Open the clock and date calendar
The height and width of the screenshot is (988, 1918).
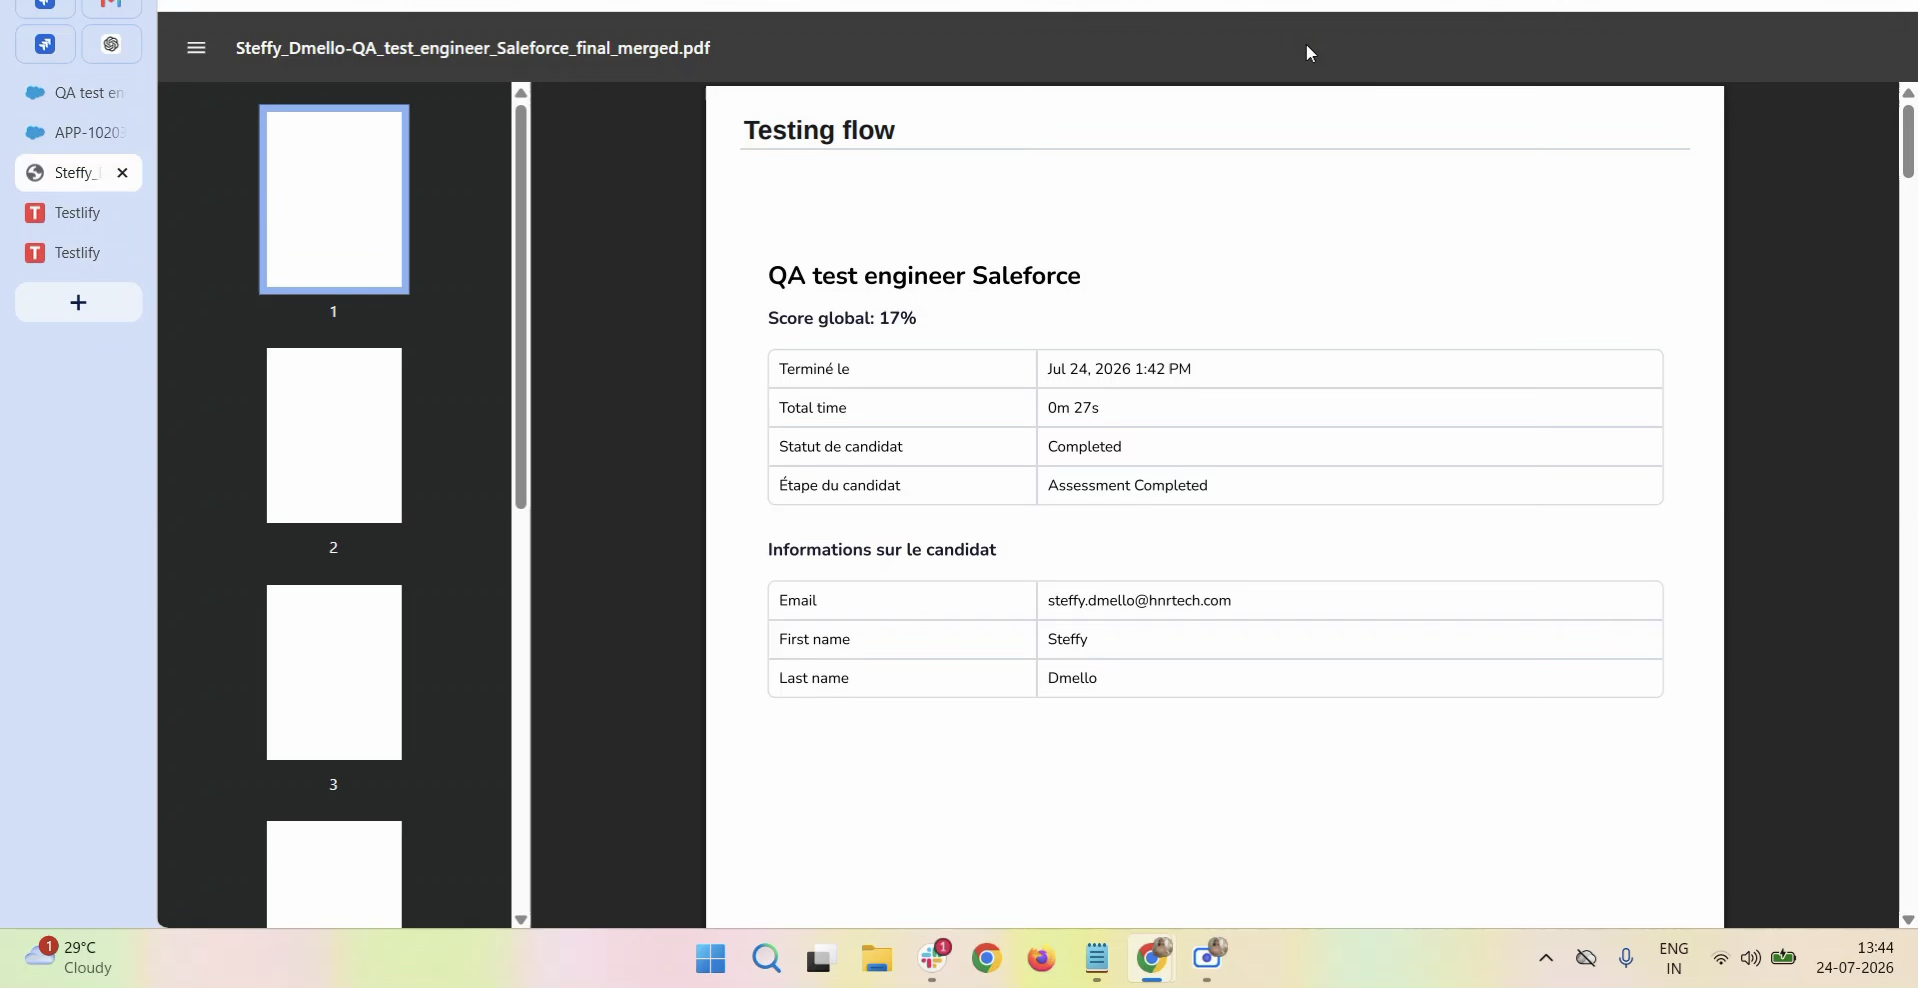(1855, 958)
